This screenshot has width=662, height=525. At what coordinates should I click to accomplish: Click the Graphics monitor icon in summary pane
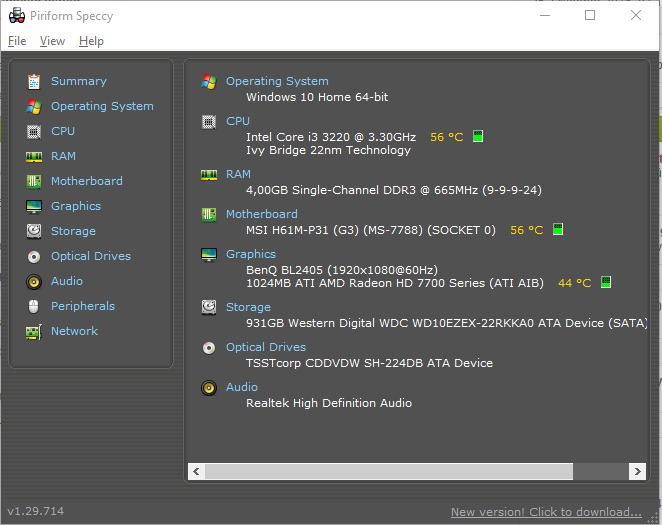pyautogui.click(x=209, y=255)
